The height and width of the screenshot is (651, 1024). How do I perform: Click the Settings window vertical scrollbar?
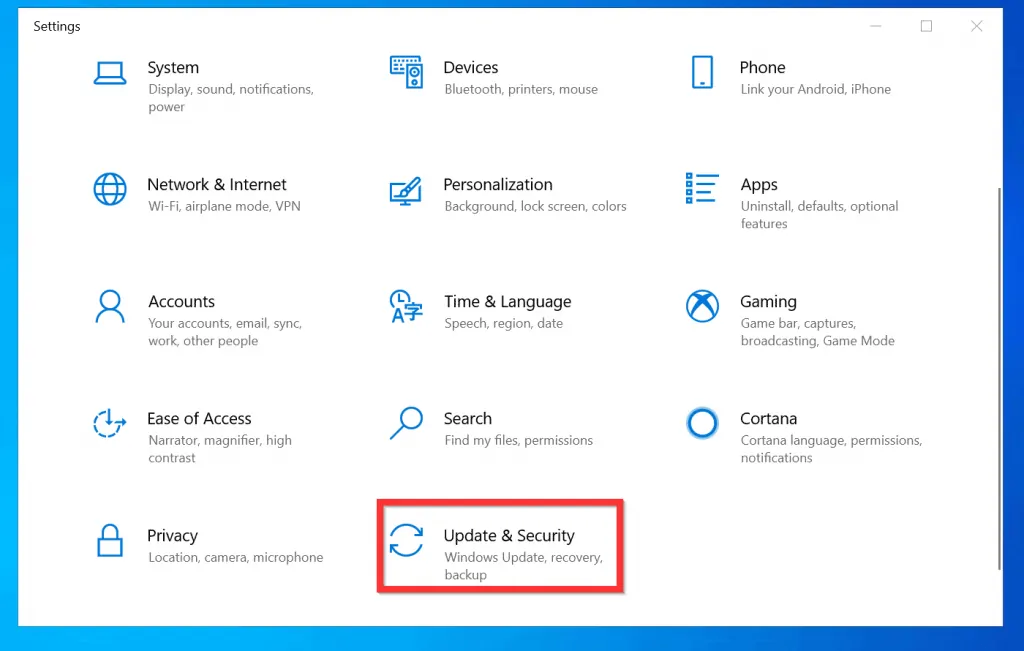(999, 379)
